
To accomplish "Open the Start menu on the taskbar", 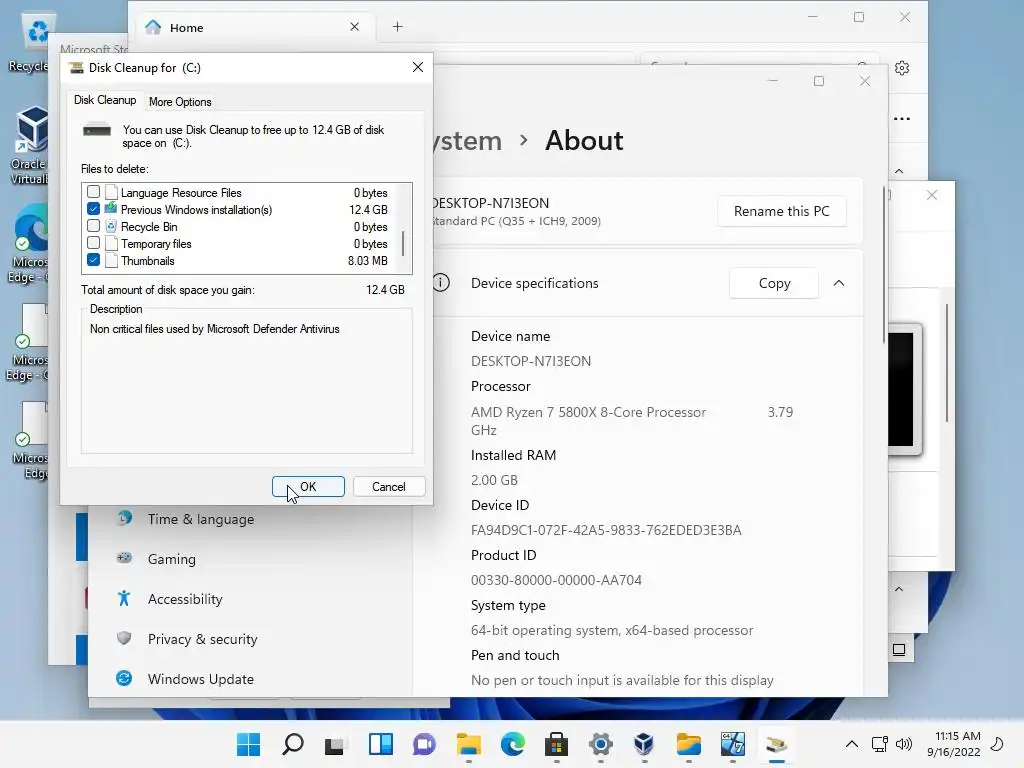I will click(248, 744).
